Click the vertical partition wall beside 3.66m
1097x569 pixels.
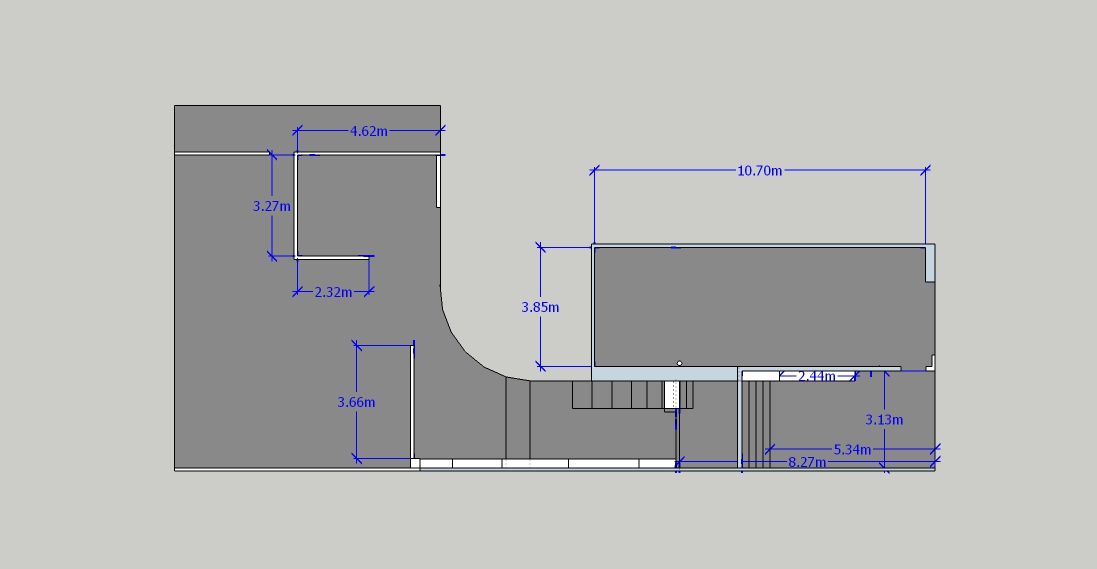pos(413,400)
